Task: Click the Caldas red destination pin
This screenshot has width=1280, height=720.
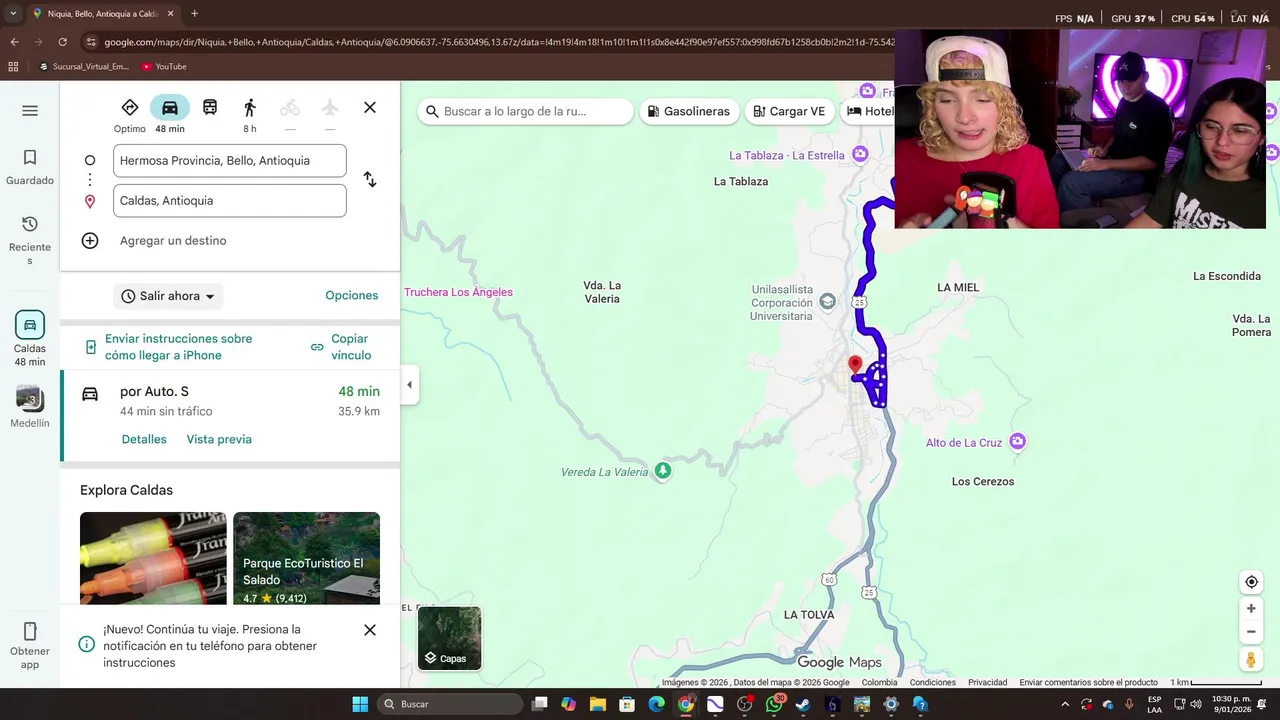Action: click(855, 367)
